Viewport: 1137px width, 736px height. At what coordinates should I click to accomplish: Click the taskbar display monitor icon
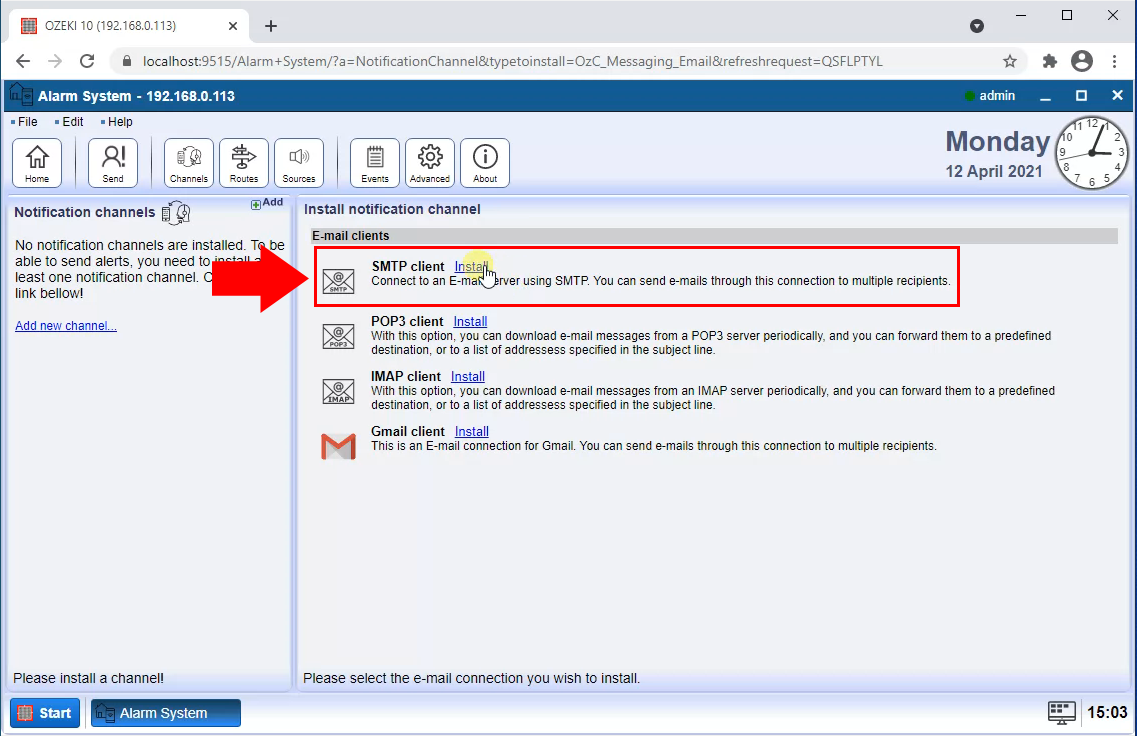coord(1062,713)
